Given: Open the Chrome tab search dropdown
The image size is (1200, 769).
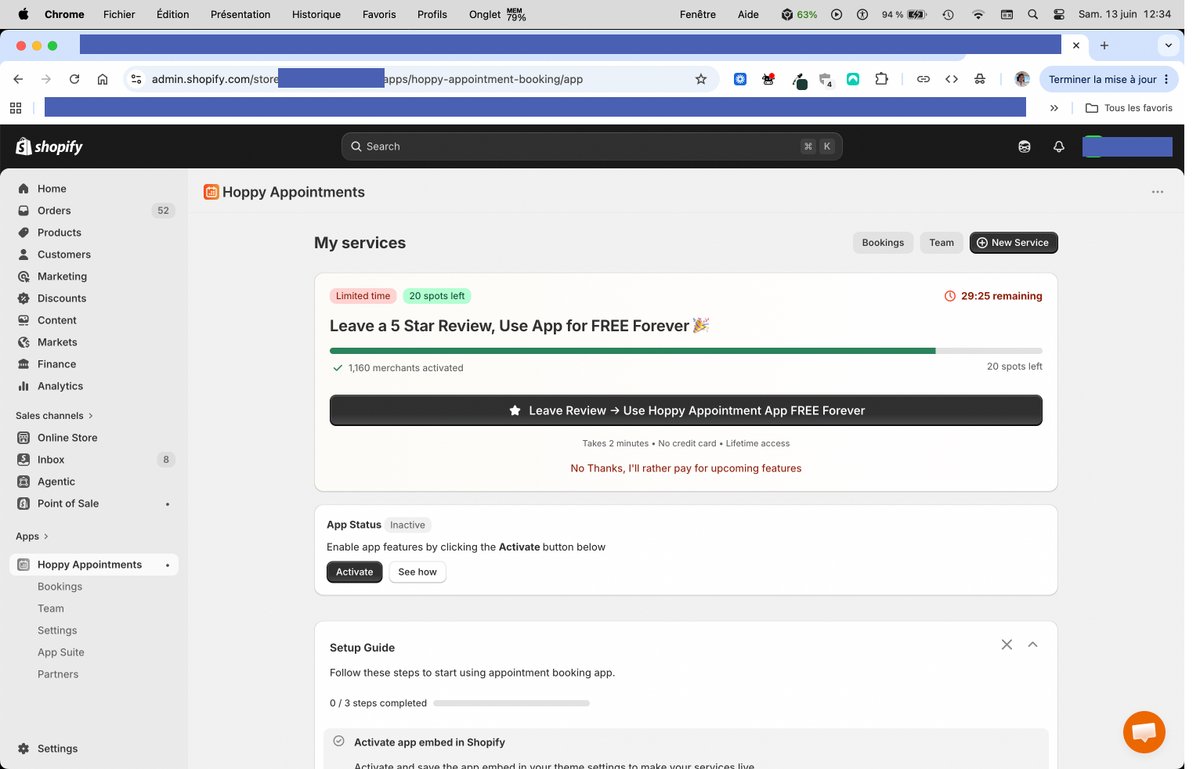Looking at the screenshot, I should 1168,45.
